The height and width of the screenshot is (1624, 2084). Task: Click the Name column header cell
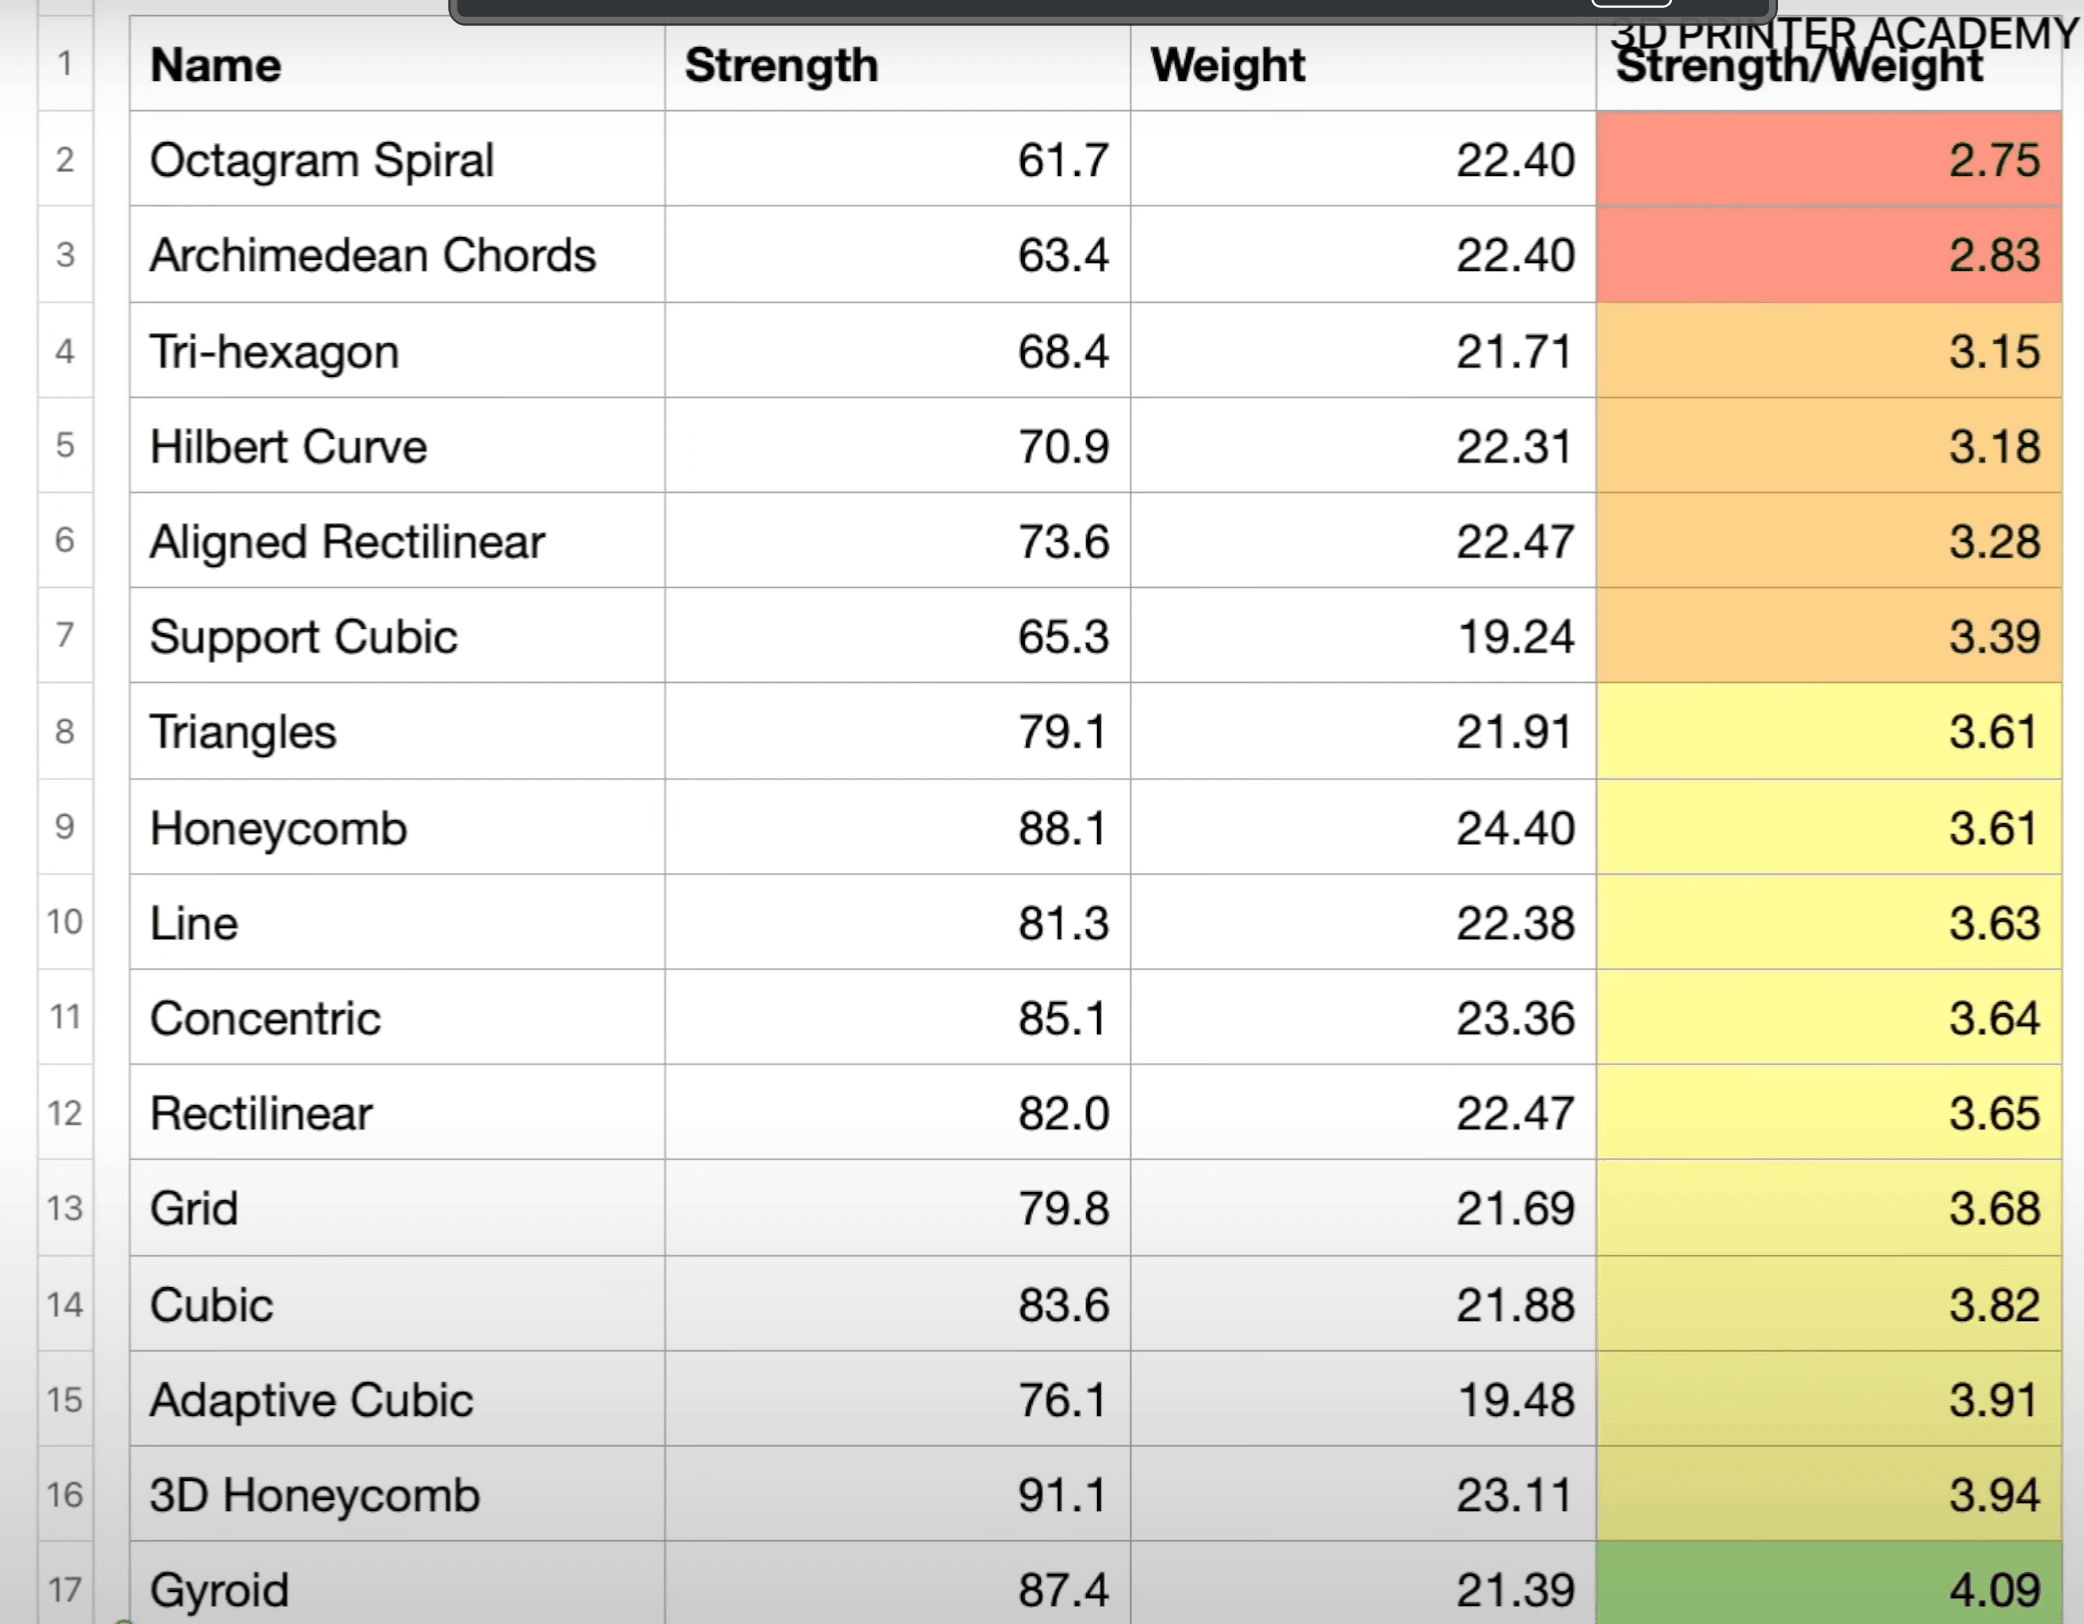tap(396, 66)
